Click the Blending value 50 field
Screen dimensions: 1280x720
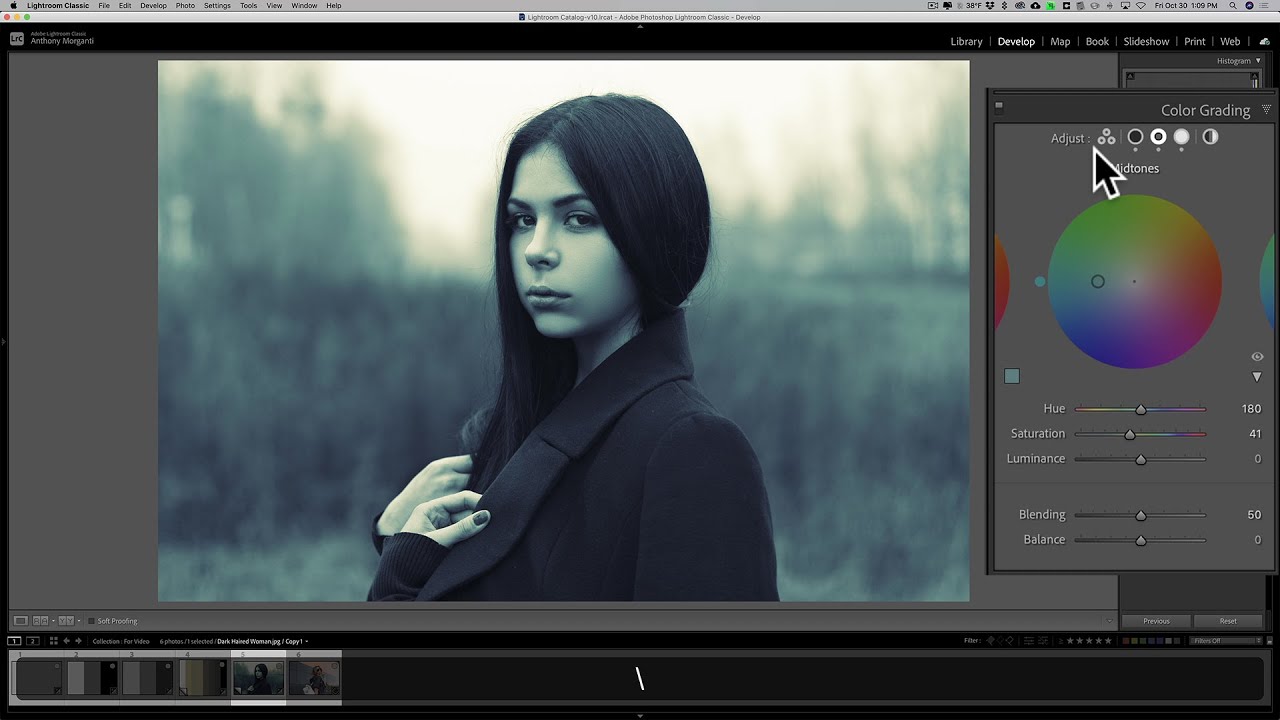pyautogui.click(x=1254, y=515)
